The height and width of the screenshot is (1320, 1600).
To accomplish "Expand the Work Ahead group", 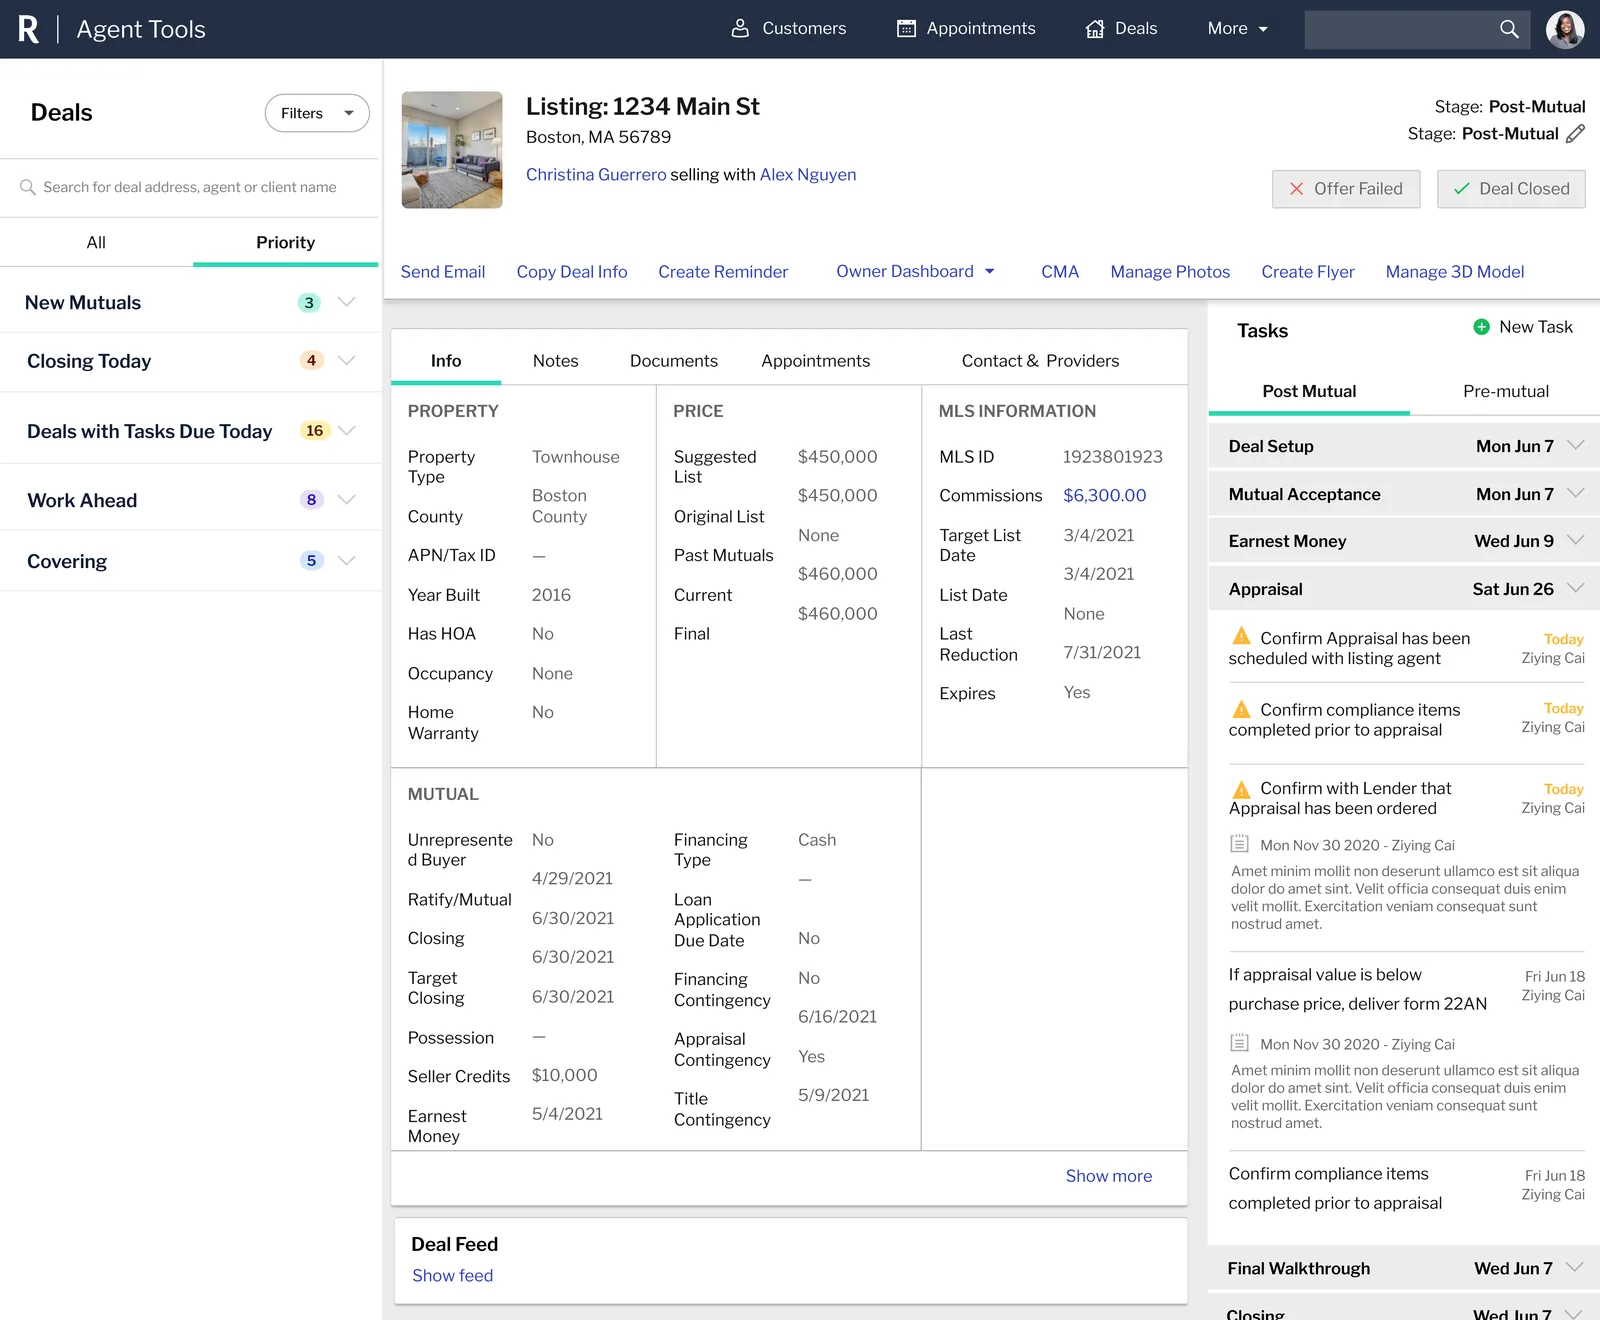I will point(190,500).
